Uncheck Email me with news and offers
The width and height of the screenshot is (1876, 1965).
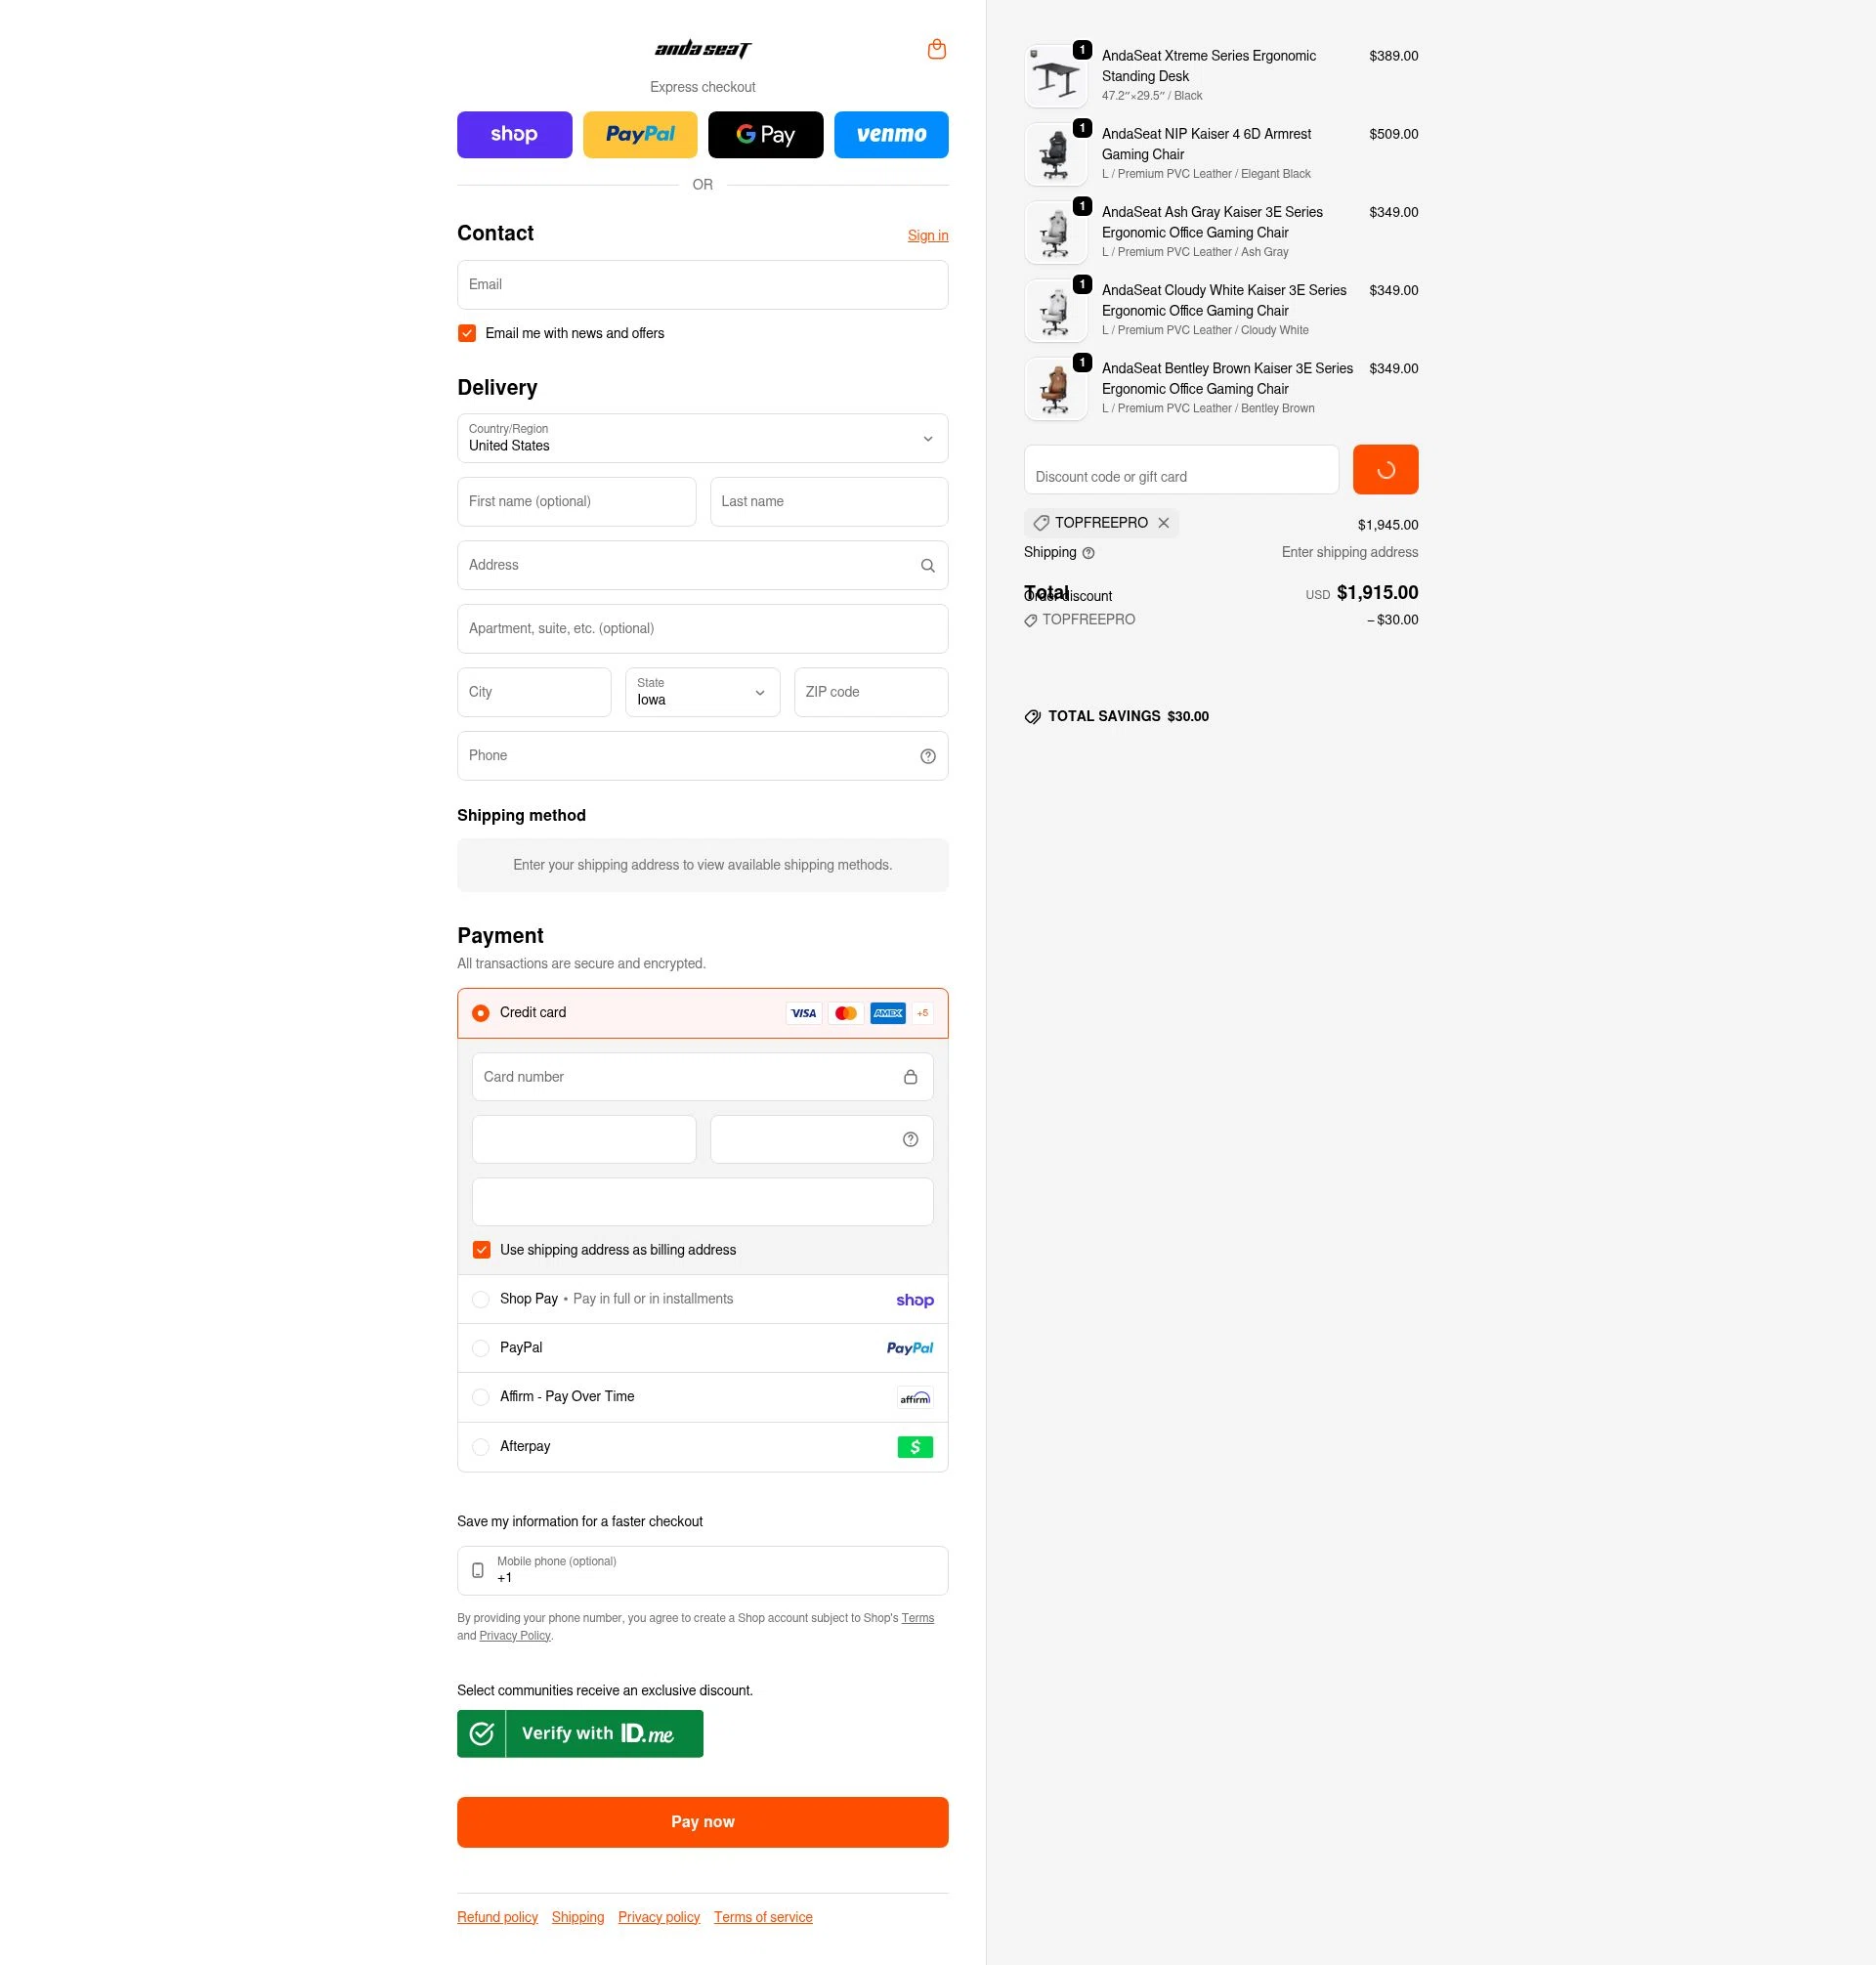[467, 333]
